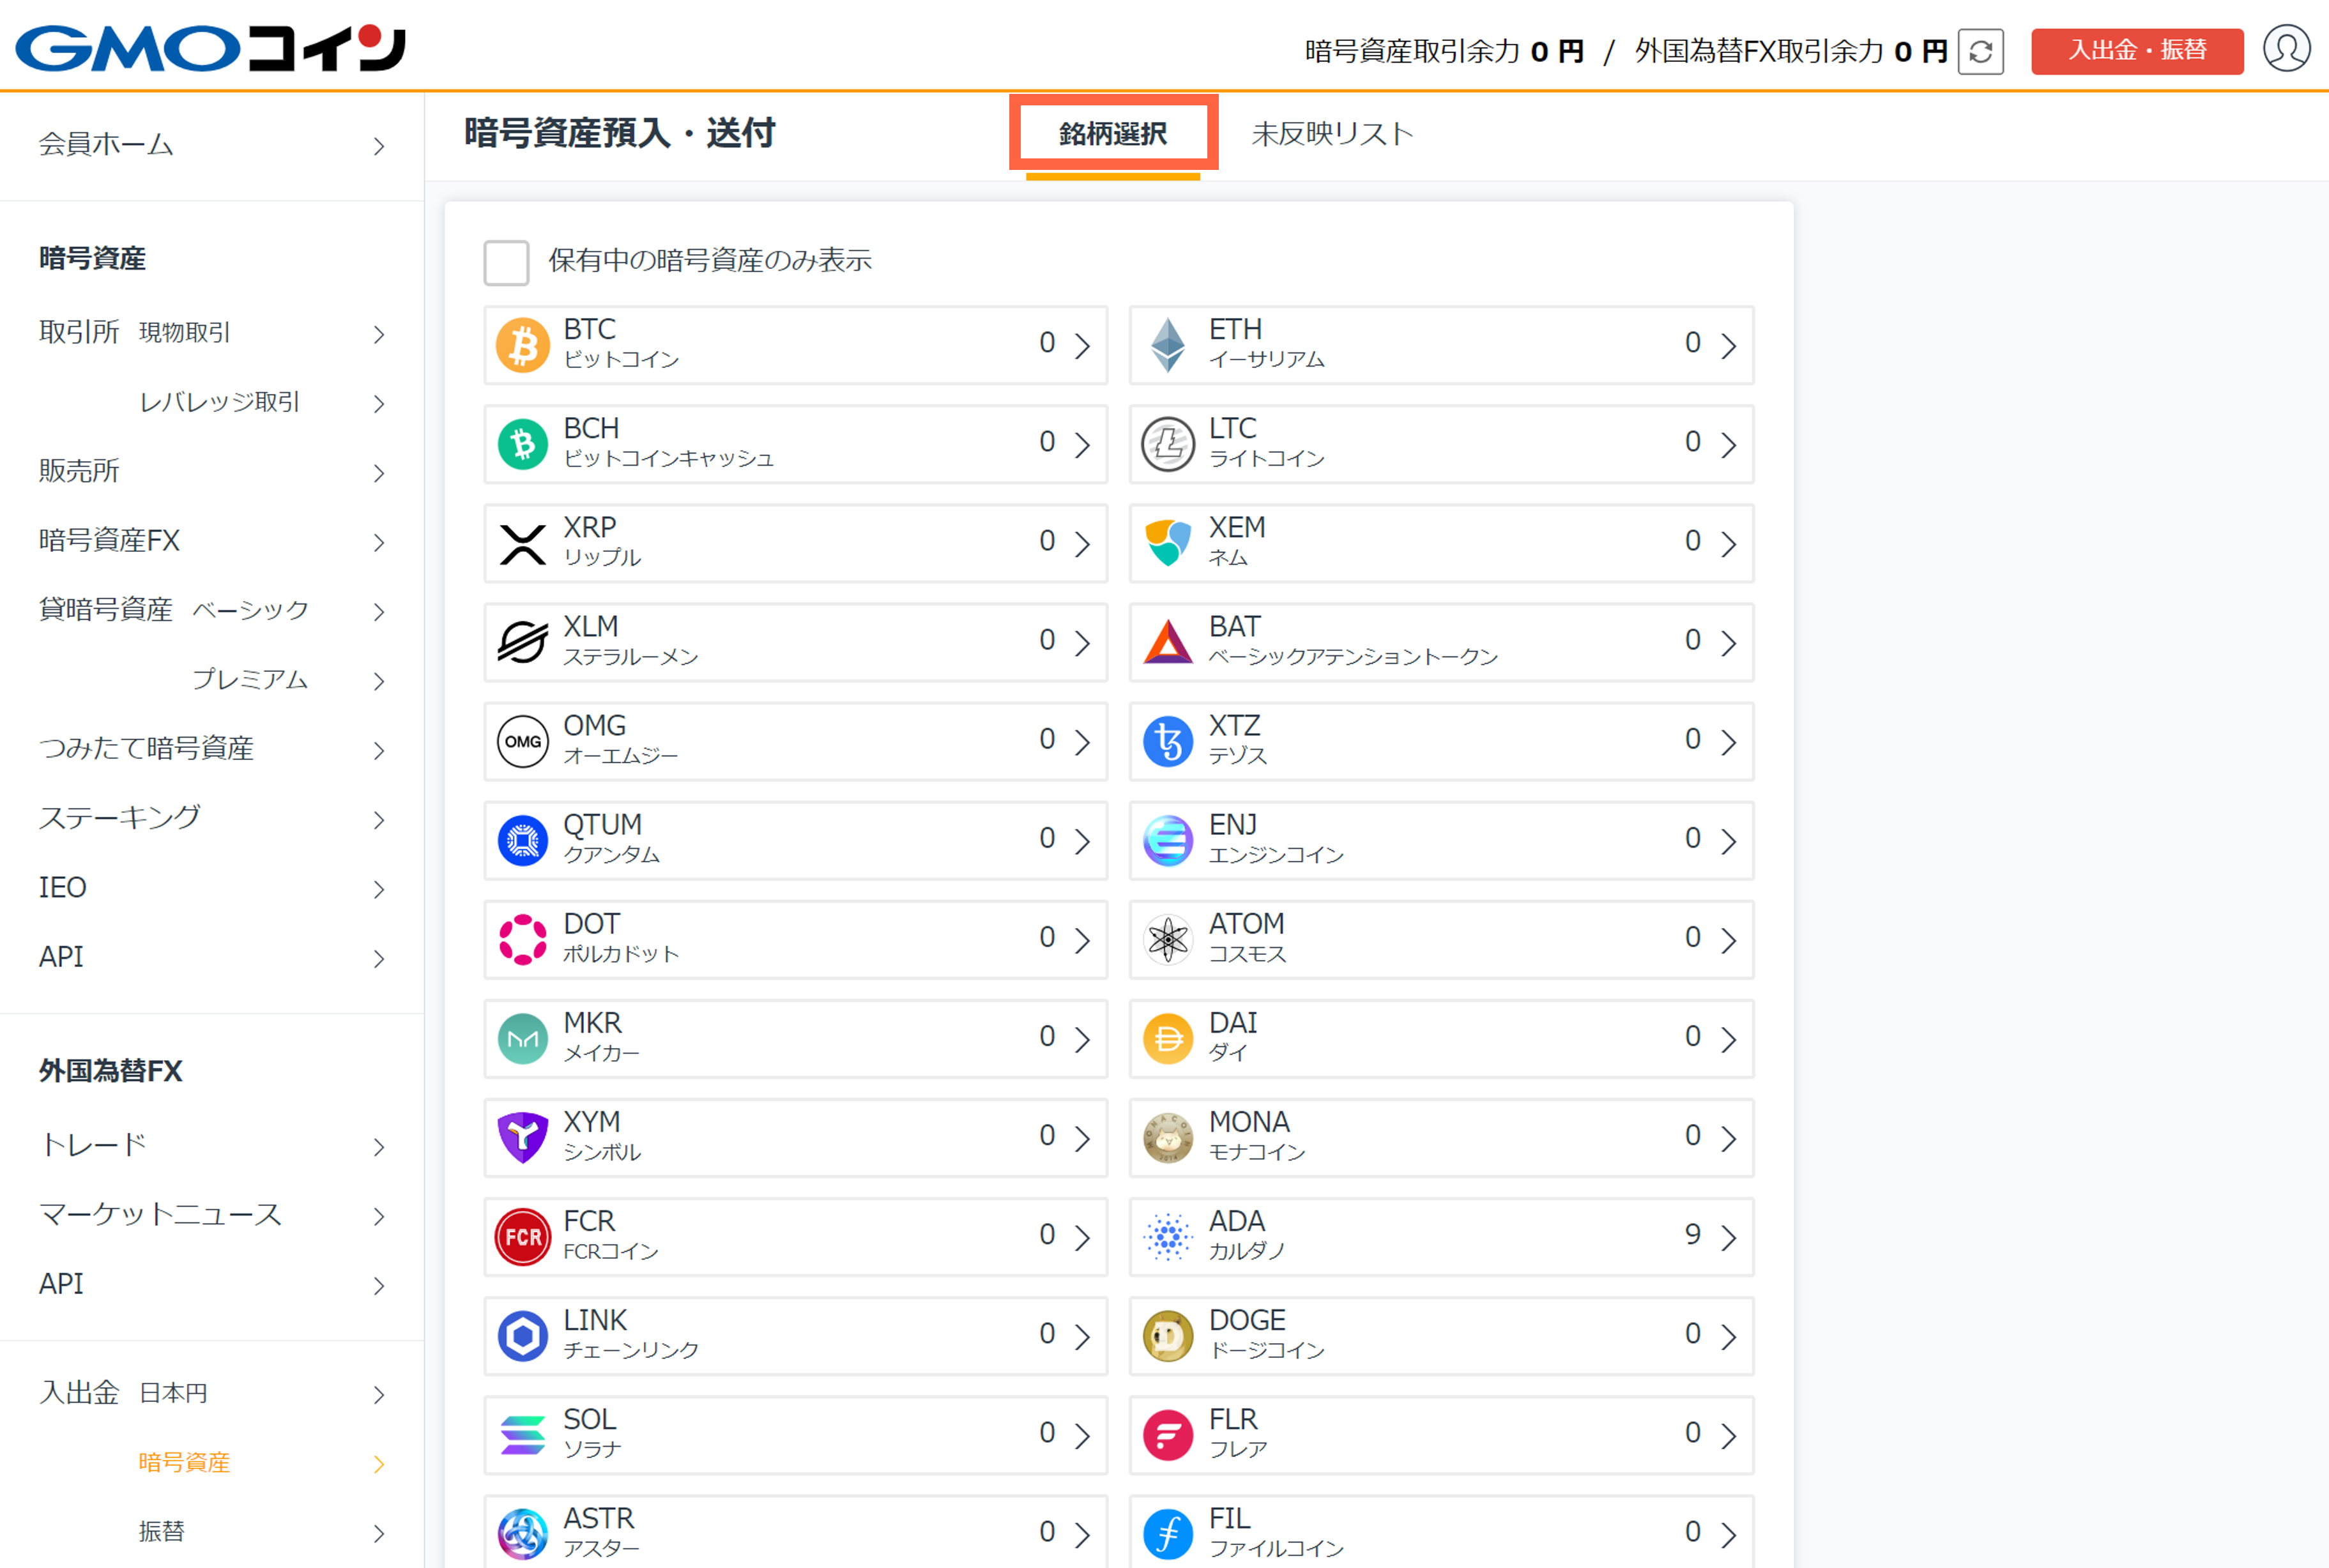The width and height of the screenshot is (2329, 1568).
Task: Click the Stellar XLM icon
Action: 522,642
